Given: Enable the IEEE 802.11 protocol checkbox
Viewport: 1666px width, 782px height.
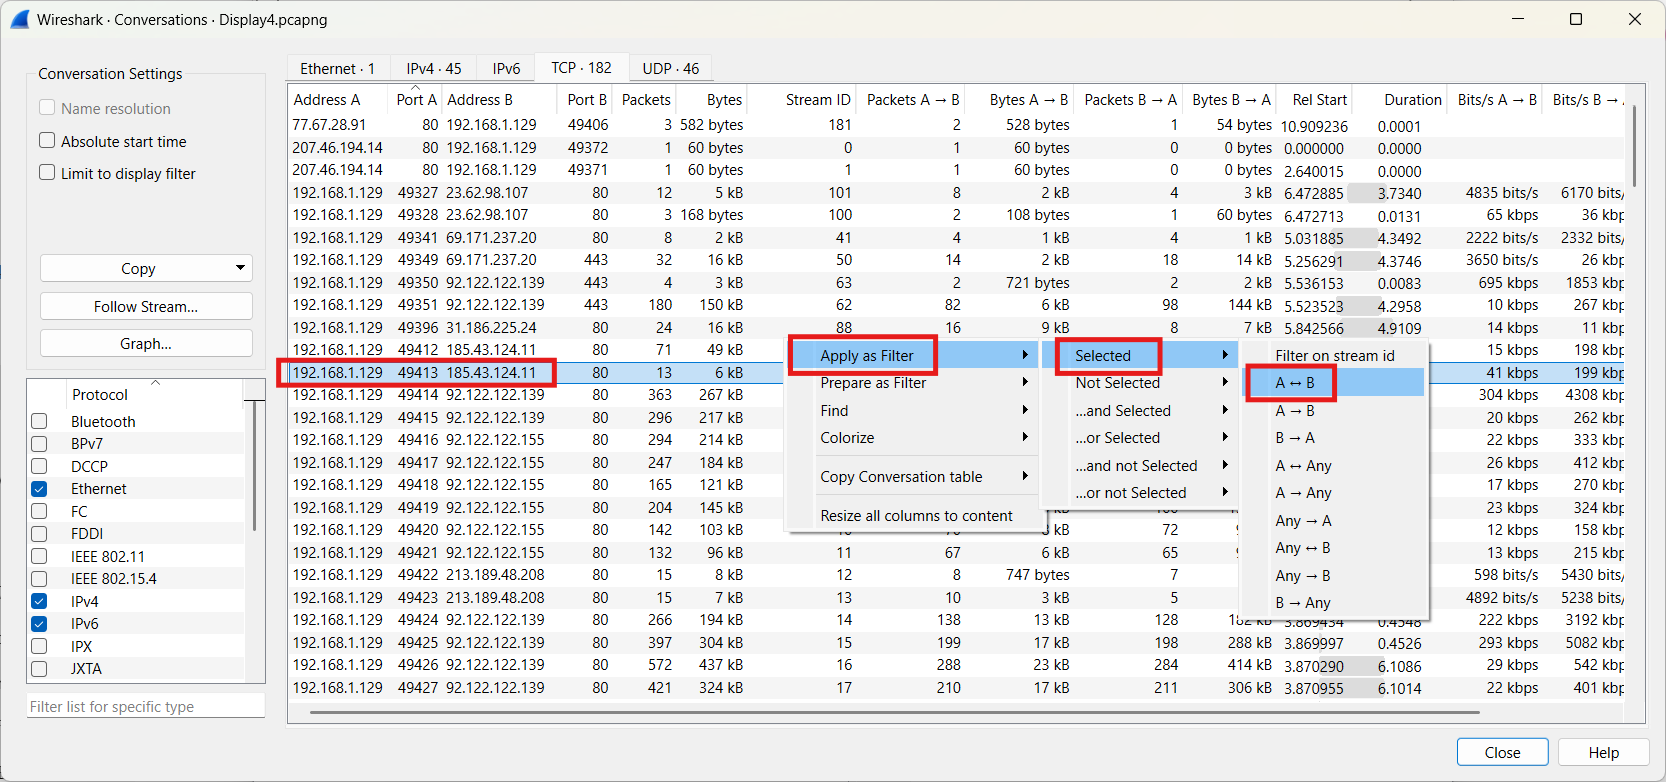Looking at the screenshot, I should [39, 556].
